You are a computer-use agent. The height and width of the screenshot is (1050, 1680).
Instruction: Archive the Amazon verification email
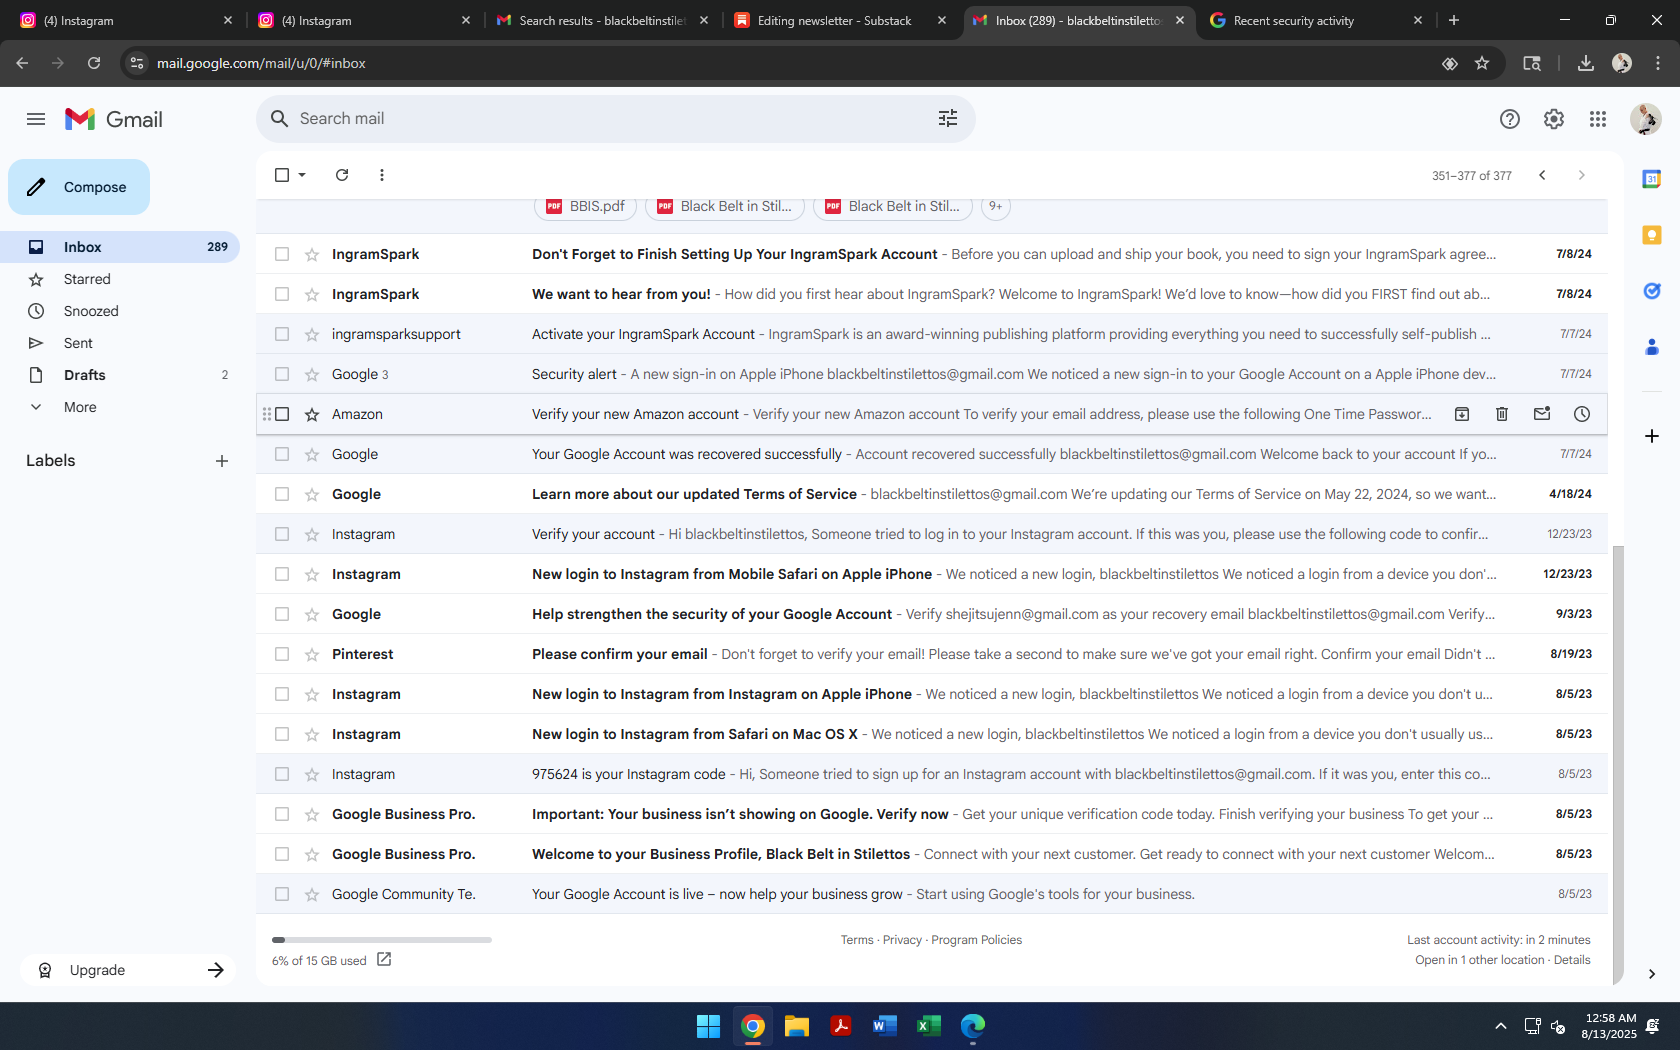tap(1462, 414)
